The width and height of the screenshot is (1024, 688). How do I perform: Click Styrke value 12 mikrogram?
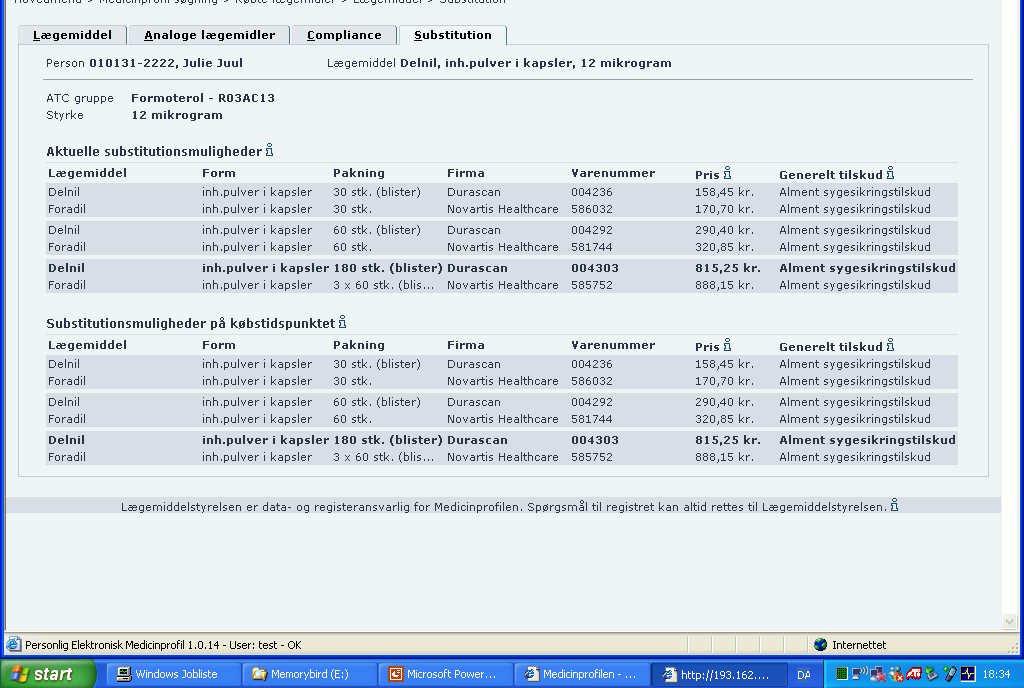pos(177,115)
